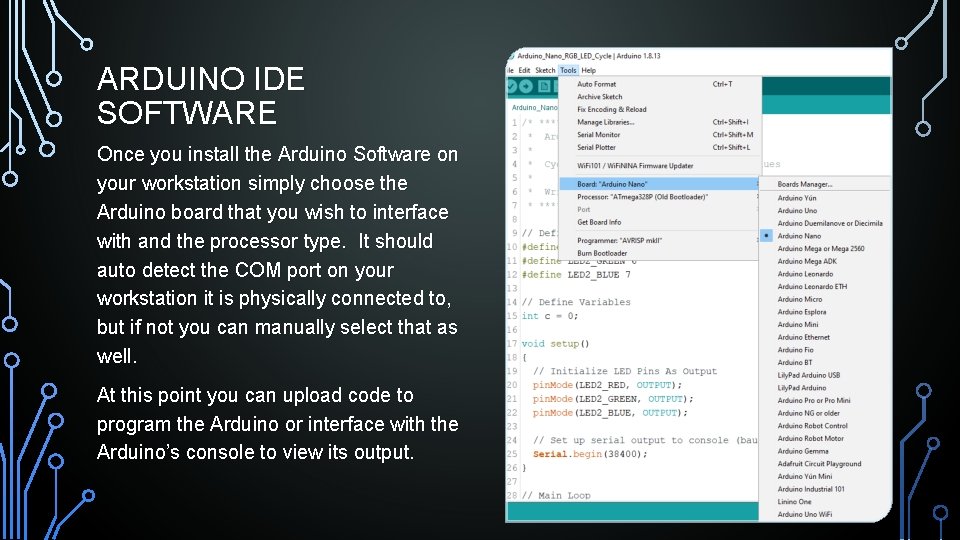The image size is (960, 540).
Task: Choose Arduino NG or older
Action: click(825, 413)
